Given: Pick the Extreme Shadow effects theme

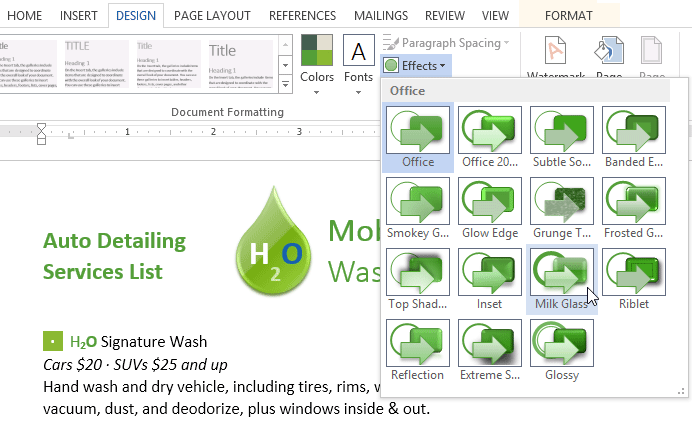Looking at the screenshot, I should 490,351.
